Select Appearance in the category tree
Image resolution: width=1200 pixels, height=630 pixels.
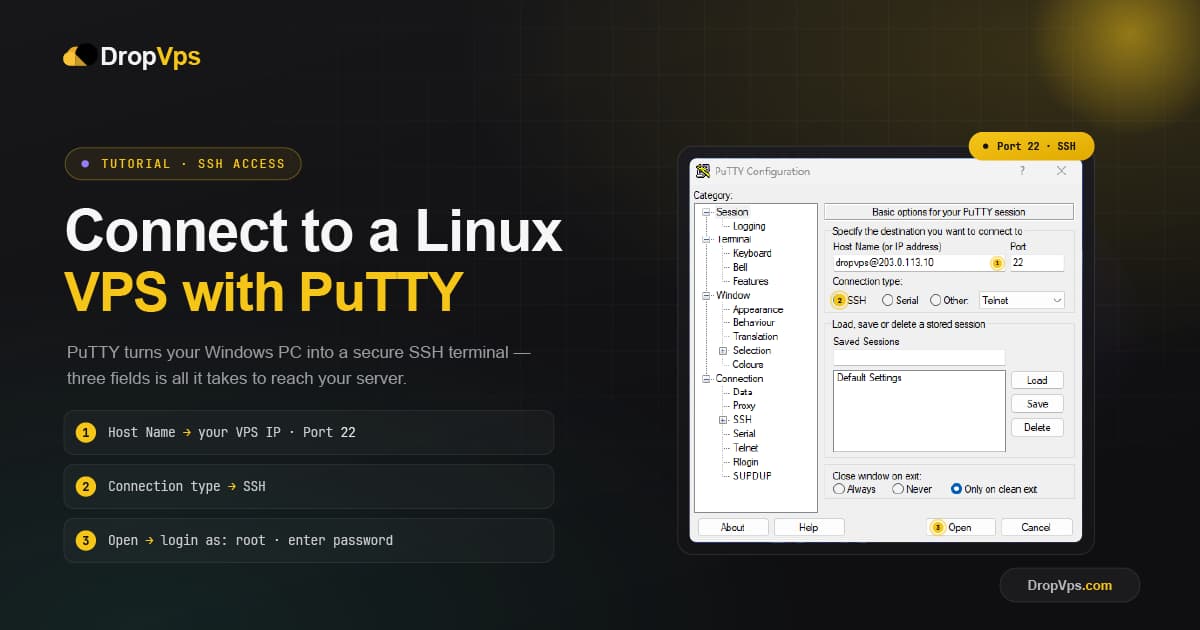[758, 309]
